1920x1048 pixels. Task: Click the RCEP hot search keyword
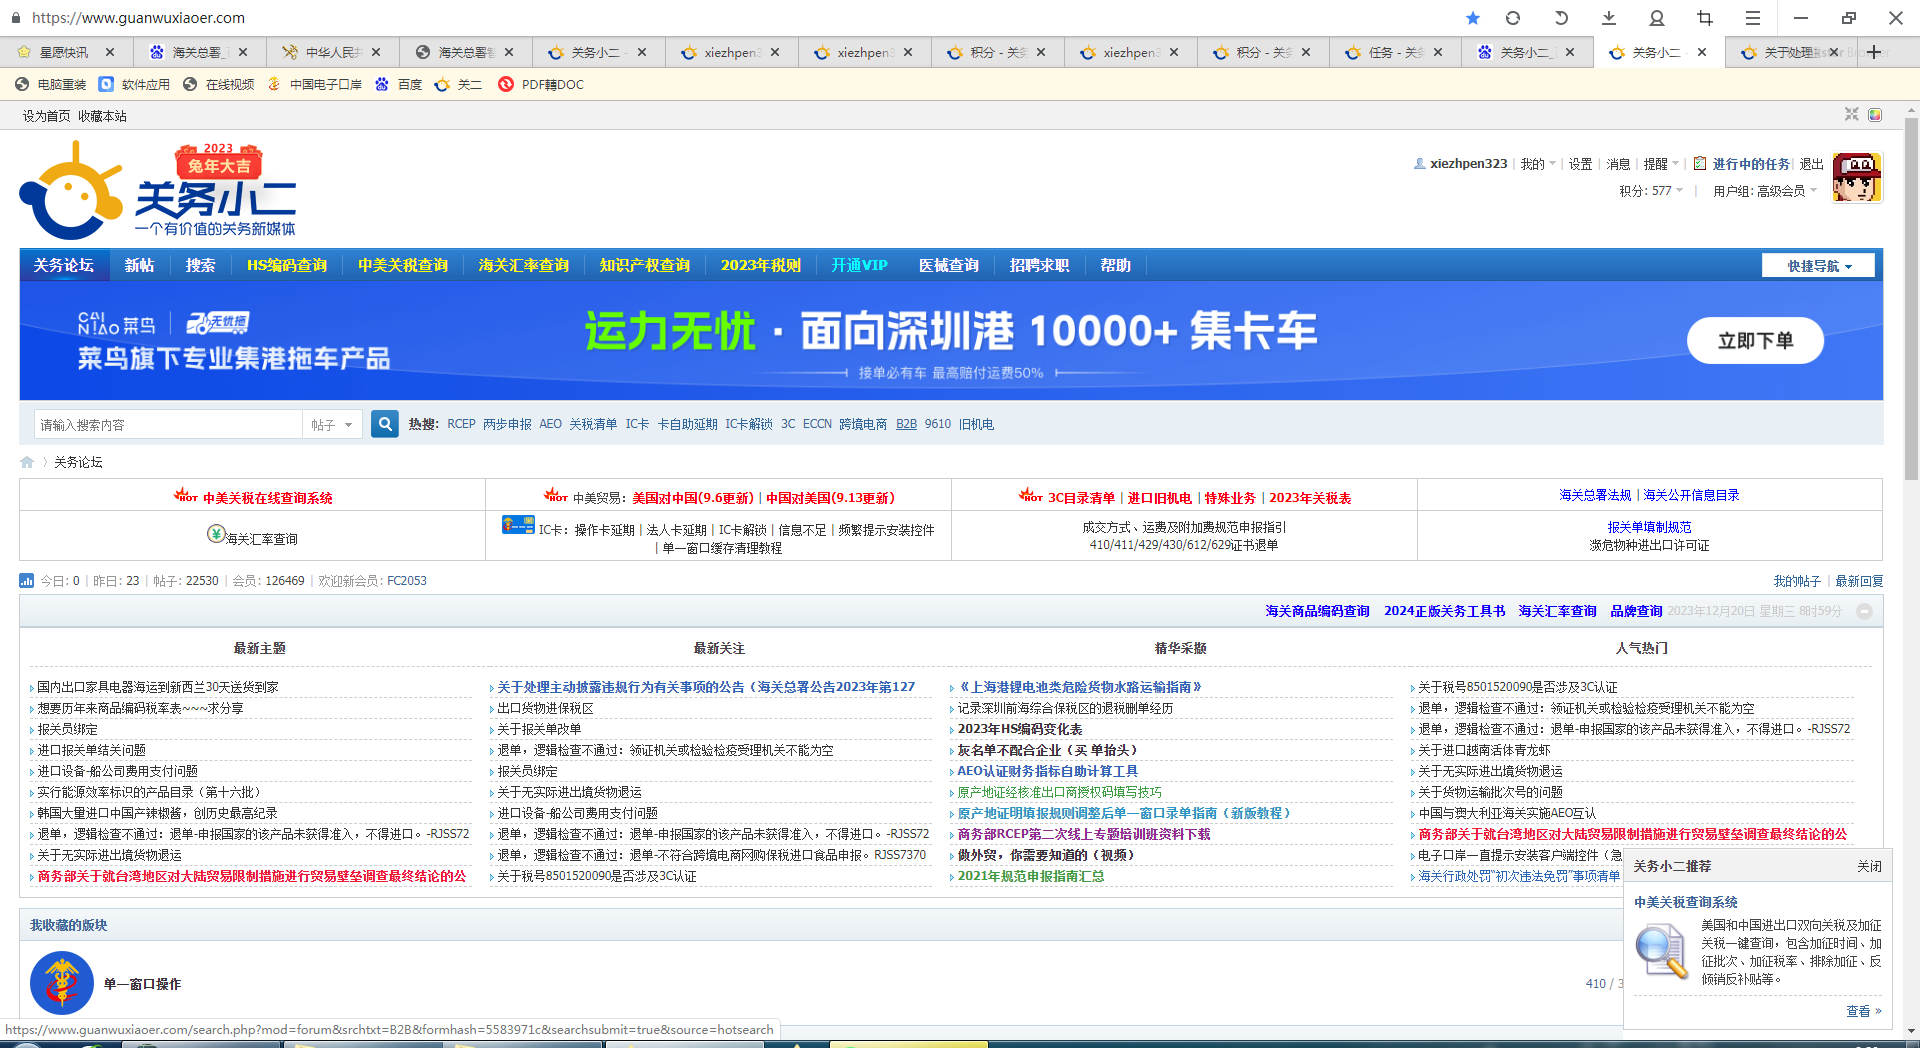tap(461, 424)
